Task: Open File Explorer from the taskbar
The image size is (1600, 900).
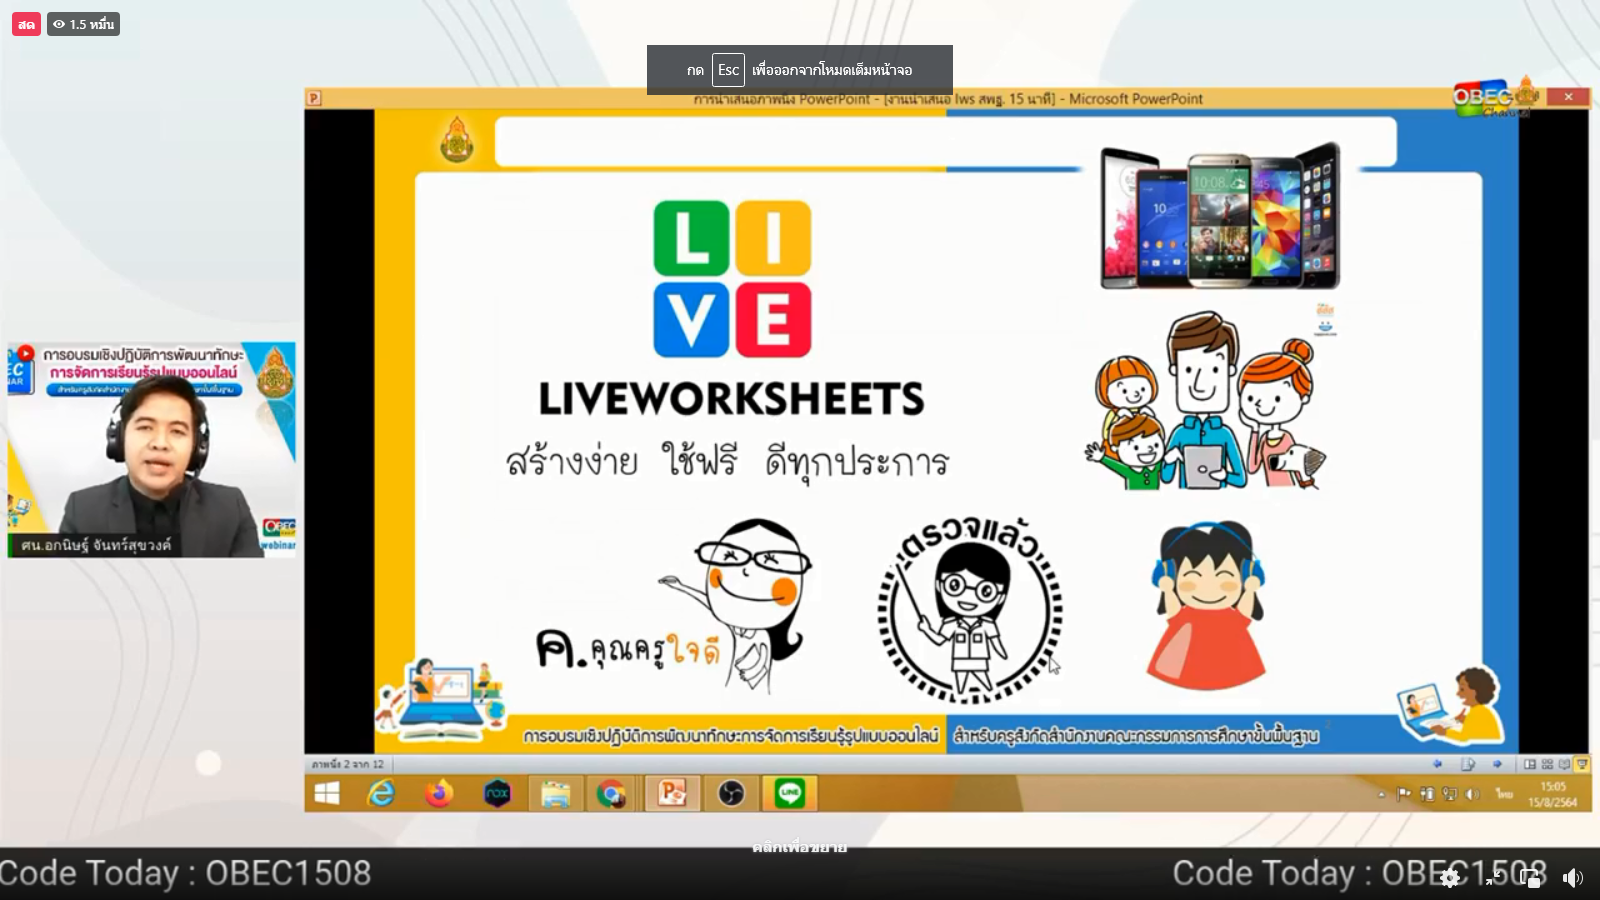Action: (555, 794)
